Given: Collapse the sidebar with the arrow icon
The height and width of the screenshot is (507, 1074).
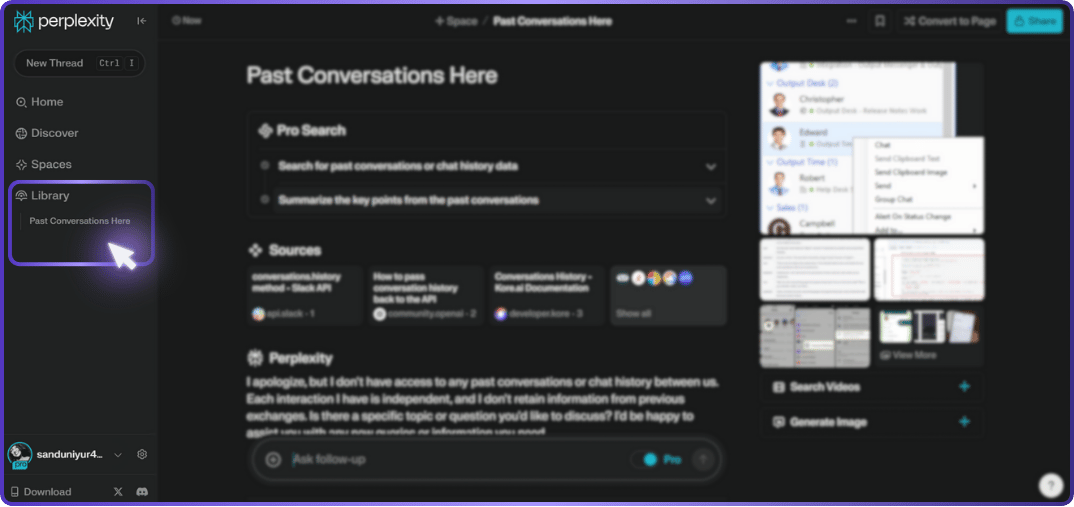Looking at the screenshot, I should tap(142, 21).
